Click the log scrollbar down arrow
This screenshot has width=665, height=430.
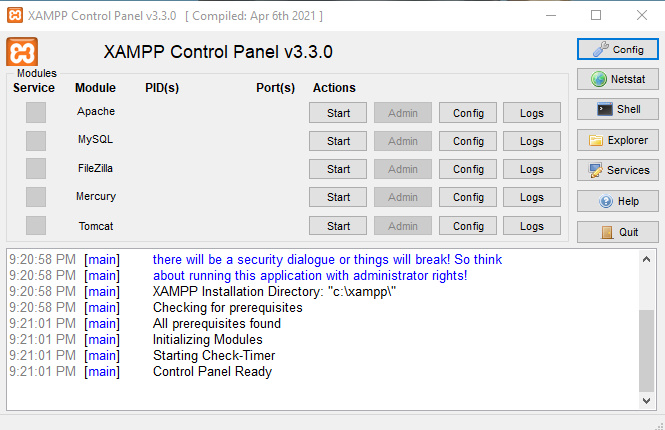647,401
